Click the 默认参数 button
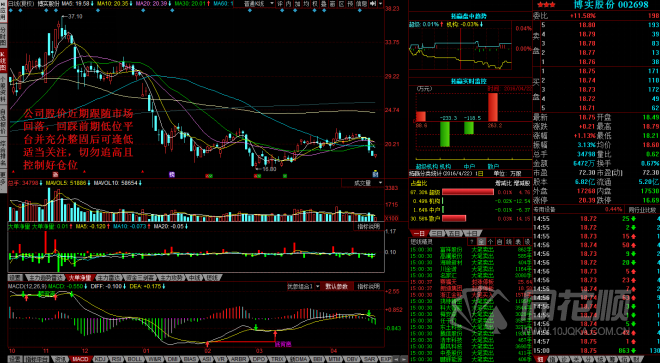This screenshot has height=363, width=660. click(337, 286)
